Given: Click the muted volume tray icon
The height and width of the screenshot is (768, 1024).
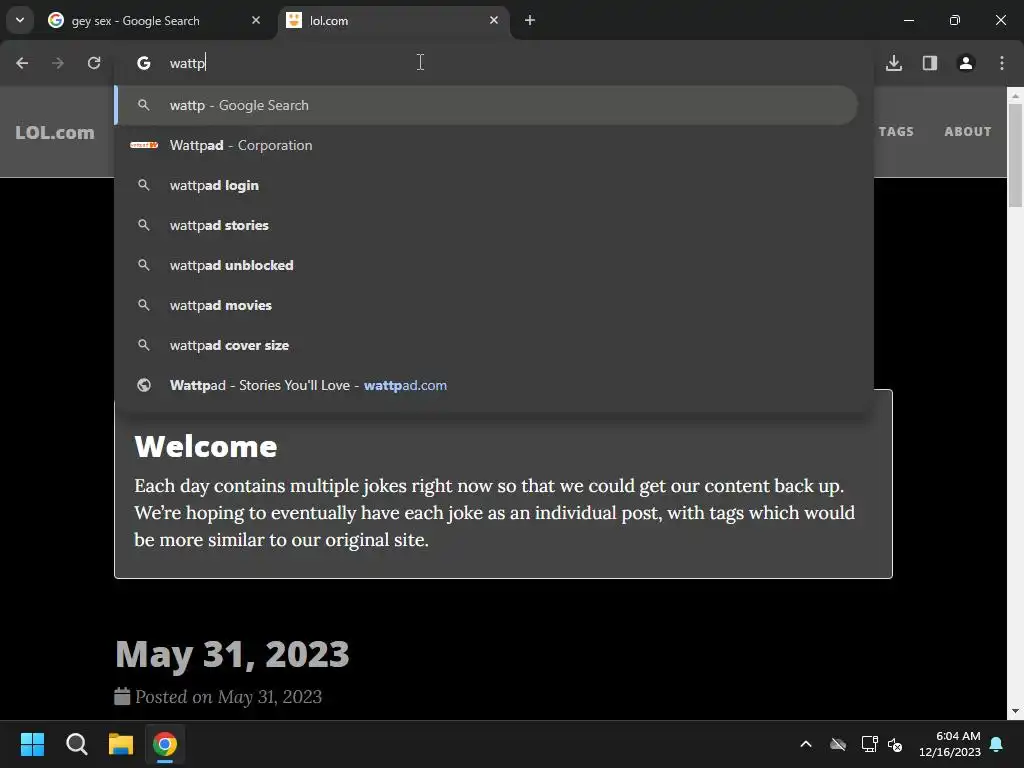Looking at the screenshot, I should point(895,744).
